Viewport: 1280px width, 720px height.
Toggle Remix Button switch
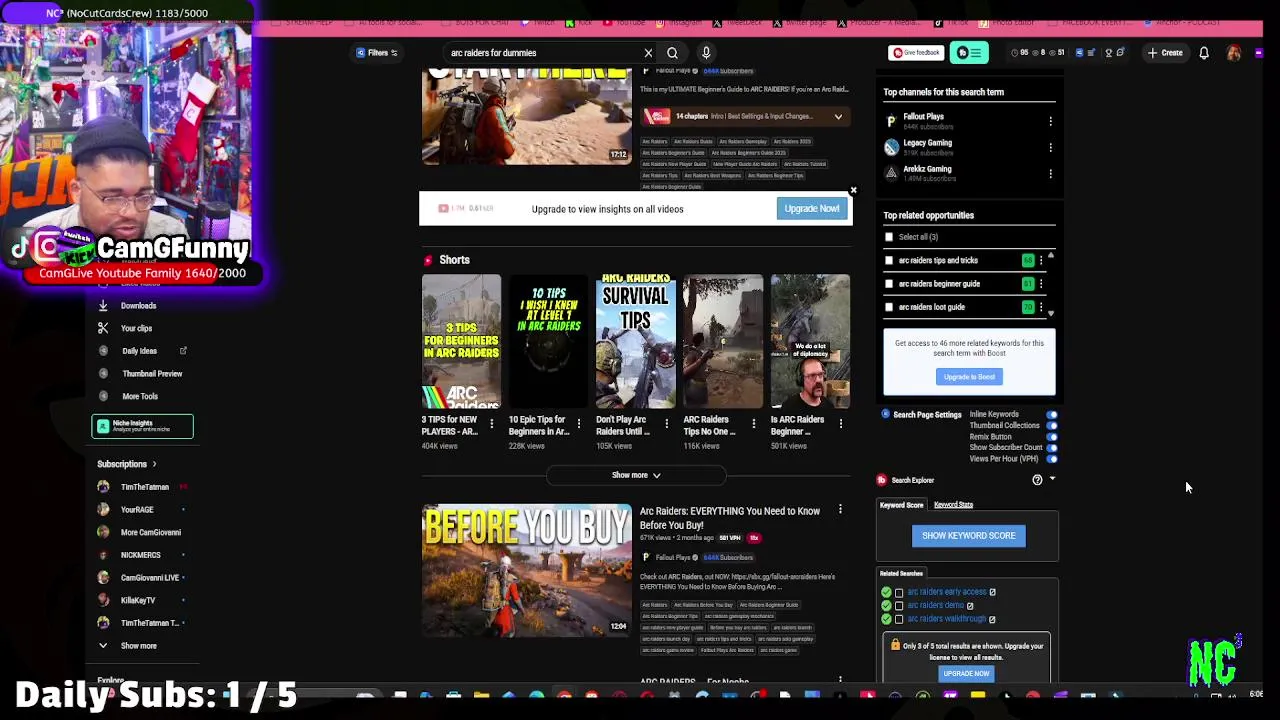[x=1051, y=437]
